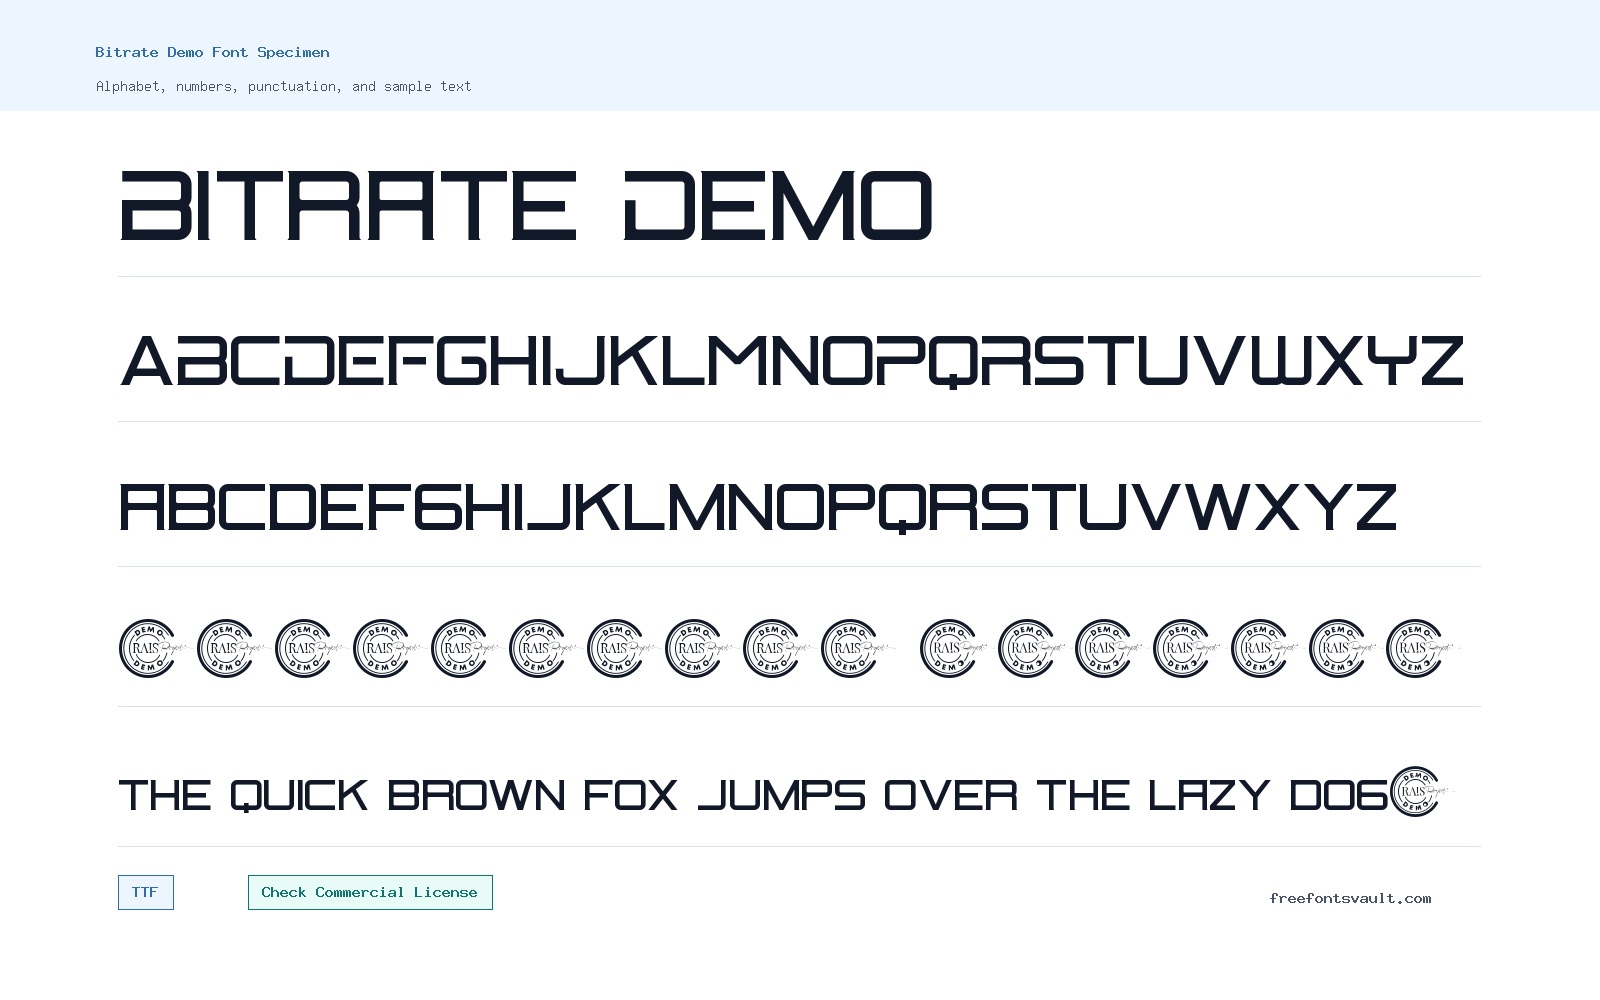Click the second alphabet specimen row
Screen dimensions: 1600x1000
coord(758,507)
